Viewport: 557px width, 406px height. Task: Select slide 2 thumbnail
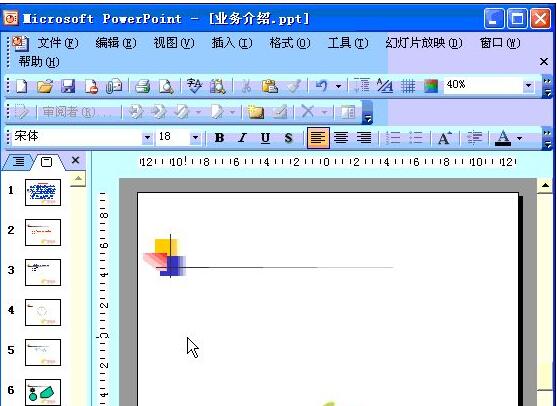point(43,233)
